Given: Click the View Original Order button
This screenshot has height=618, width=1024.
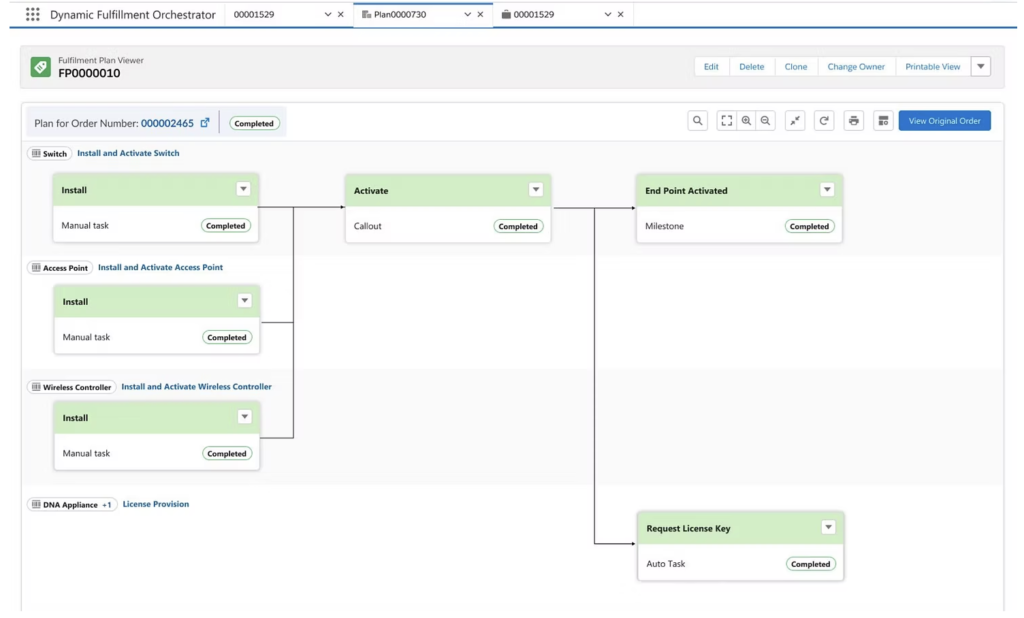Looking at the screenshot, I should (x=944, y=120).
